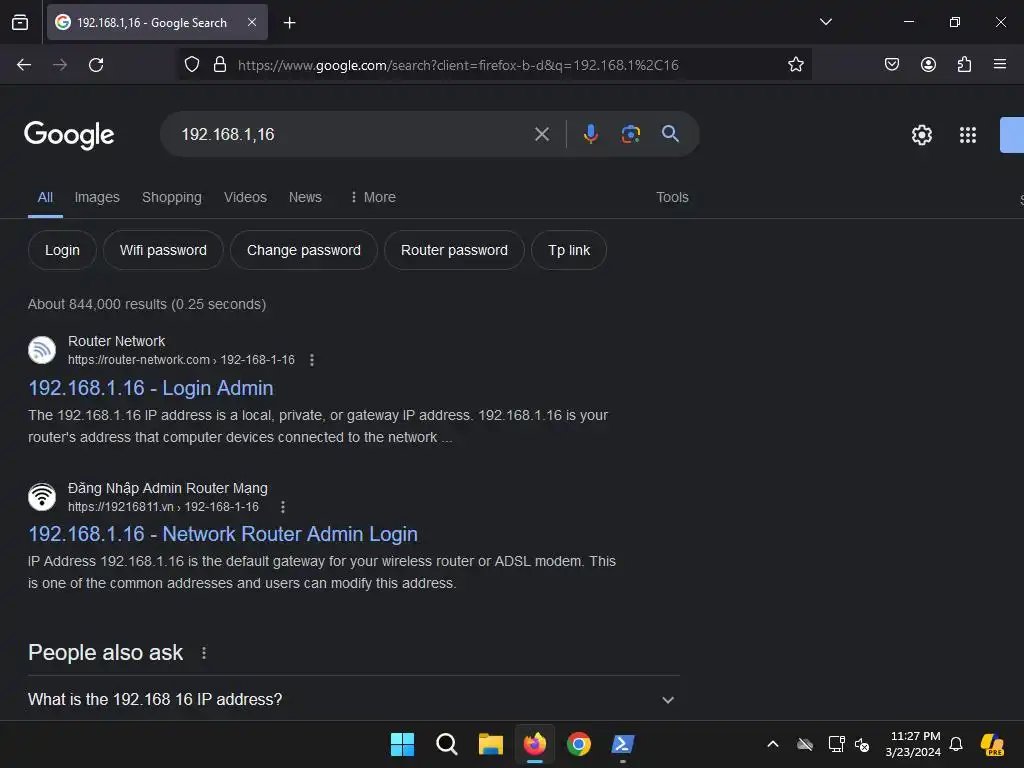Screen dimensions: 1024x768
Task: Show site security lock info
Action: click(220, 65)
